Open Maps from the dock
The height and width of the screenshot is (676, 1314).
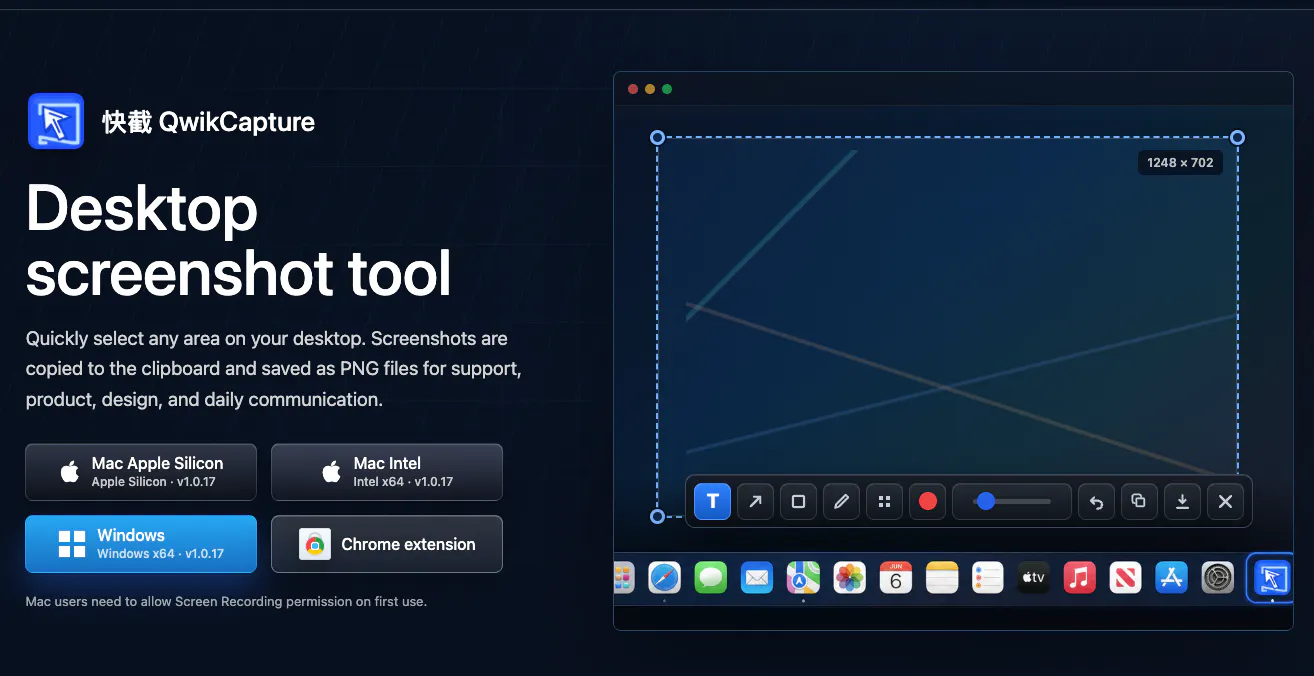(x=803, y=577)
